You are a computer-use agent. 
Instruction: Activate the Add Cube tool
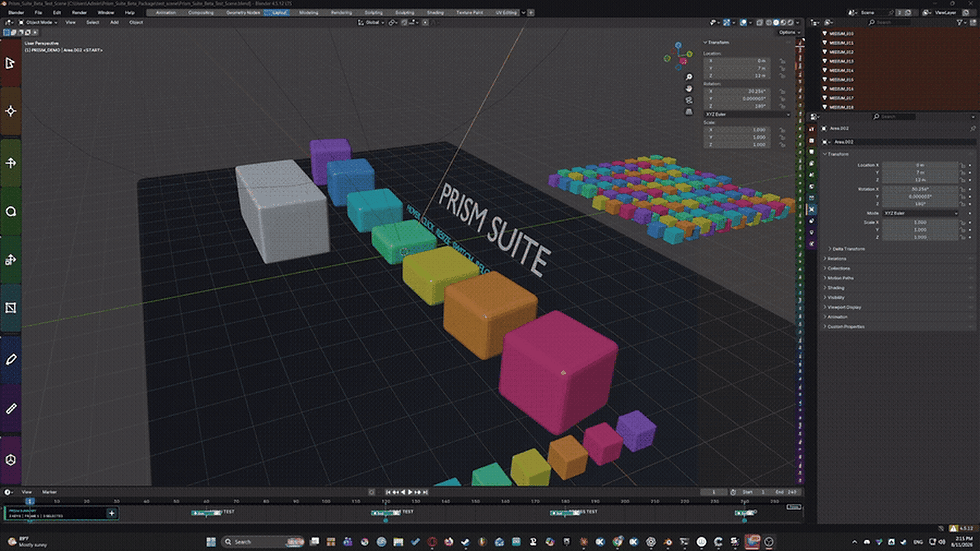click(11, 460)
